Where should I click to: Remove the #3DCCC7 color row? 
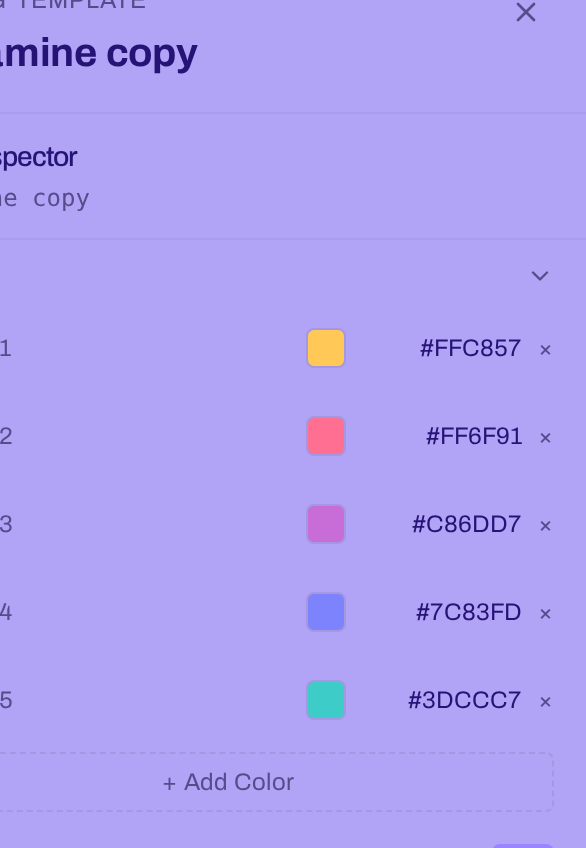pos(545,701)
